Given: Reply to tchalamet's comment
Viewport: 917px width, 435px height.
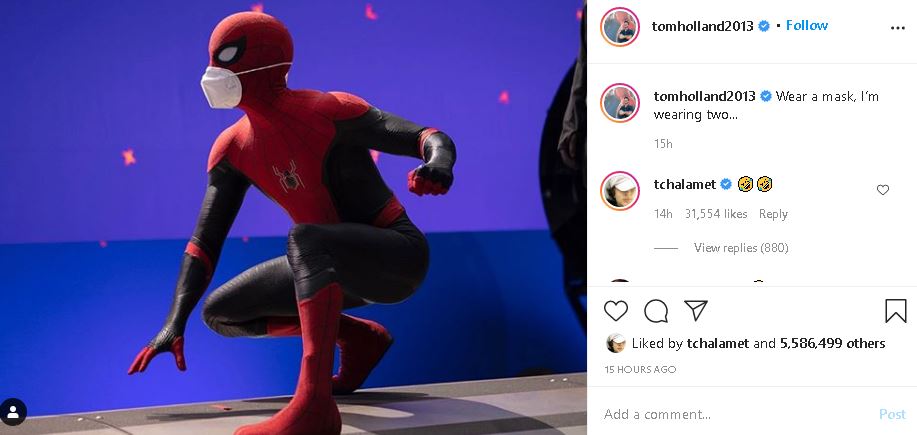Looking at the screenshot, I should [773, 214].
